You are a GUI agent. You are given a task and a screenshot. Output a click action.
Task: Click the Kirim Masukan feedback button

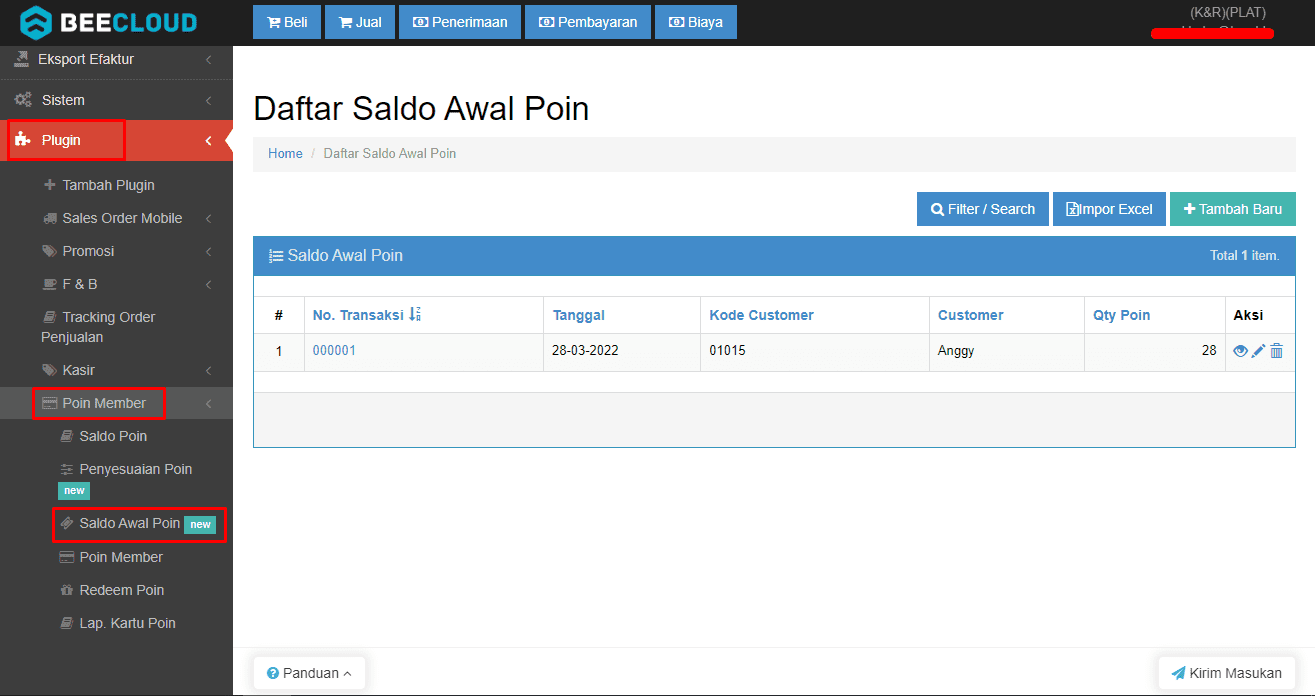pos(1227,673)
